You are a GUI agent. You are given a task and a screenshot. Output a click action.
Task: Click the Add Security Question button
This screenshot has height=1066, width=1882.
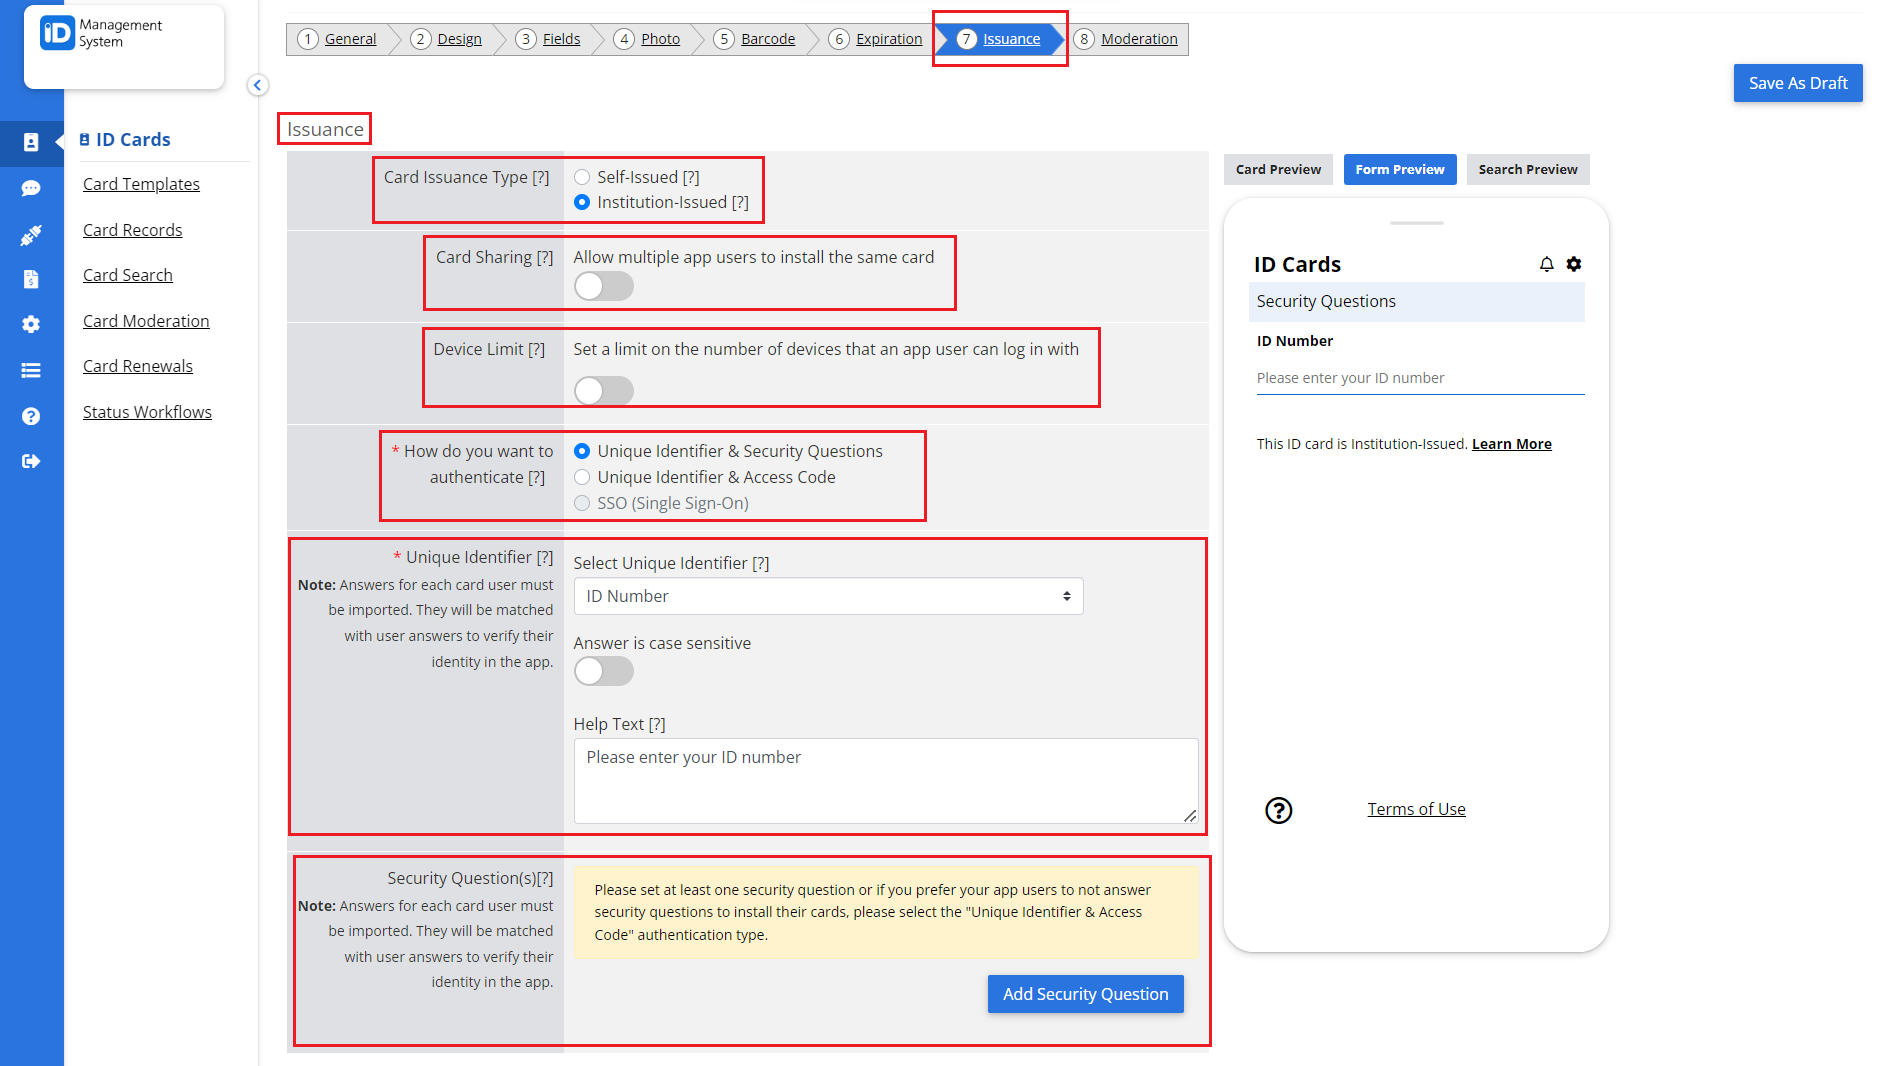click(x=1085, y=993)
